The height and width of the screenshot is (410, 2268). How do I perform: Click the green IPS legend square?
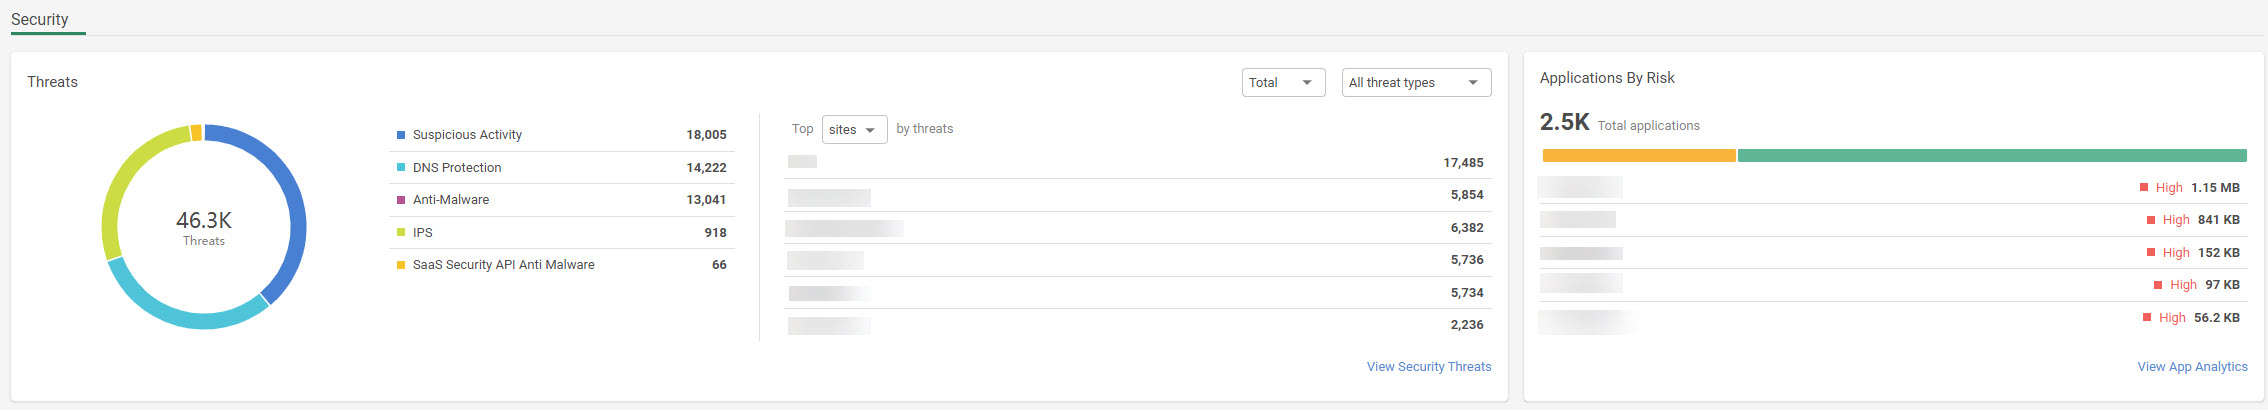(401, 233)
